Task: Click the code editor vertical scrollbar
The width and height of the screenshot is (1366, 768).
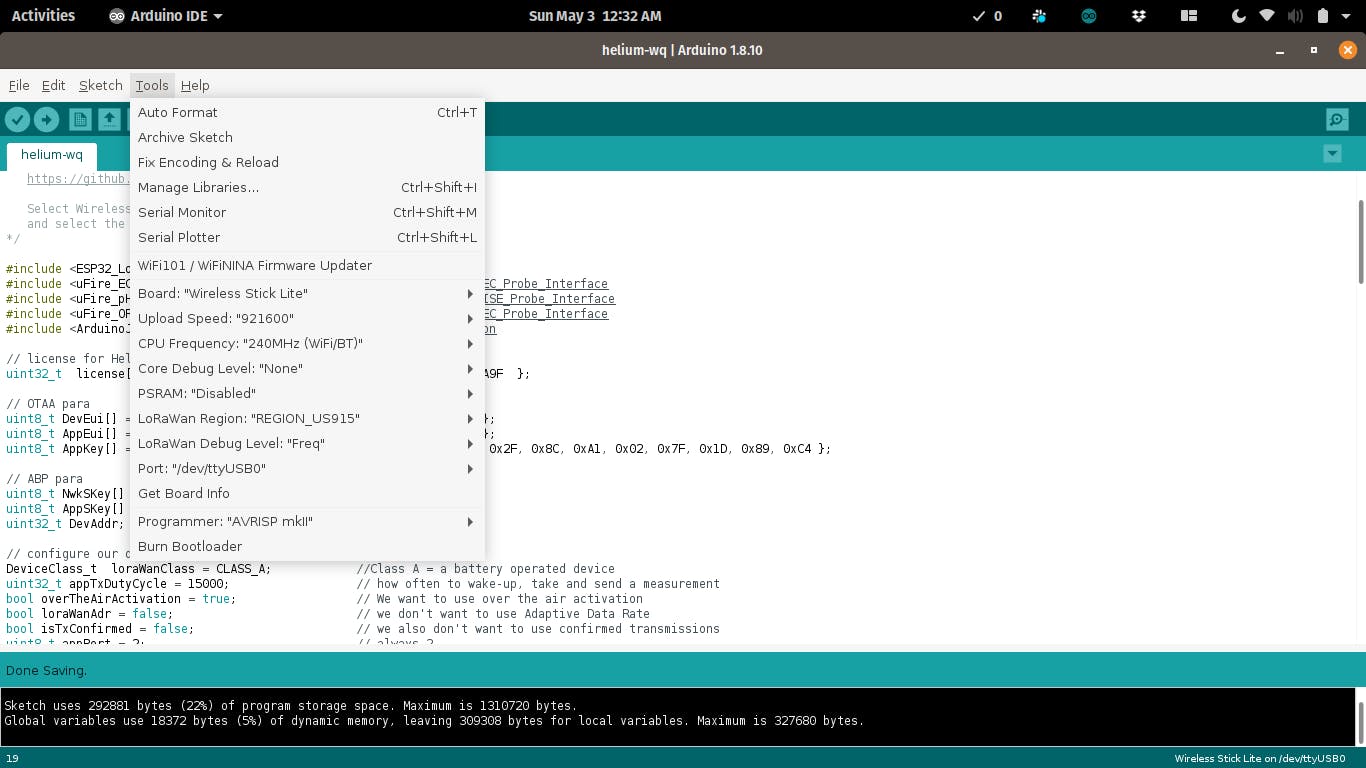Action: [1360, 240]
